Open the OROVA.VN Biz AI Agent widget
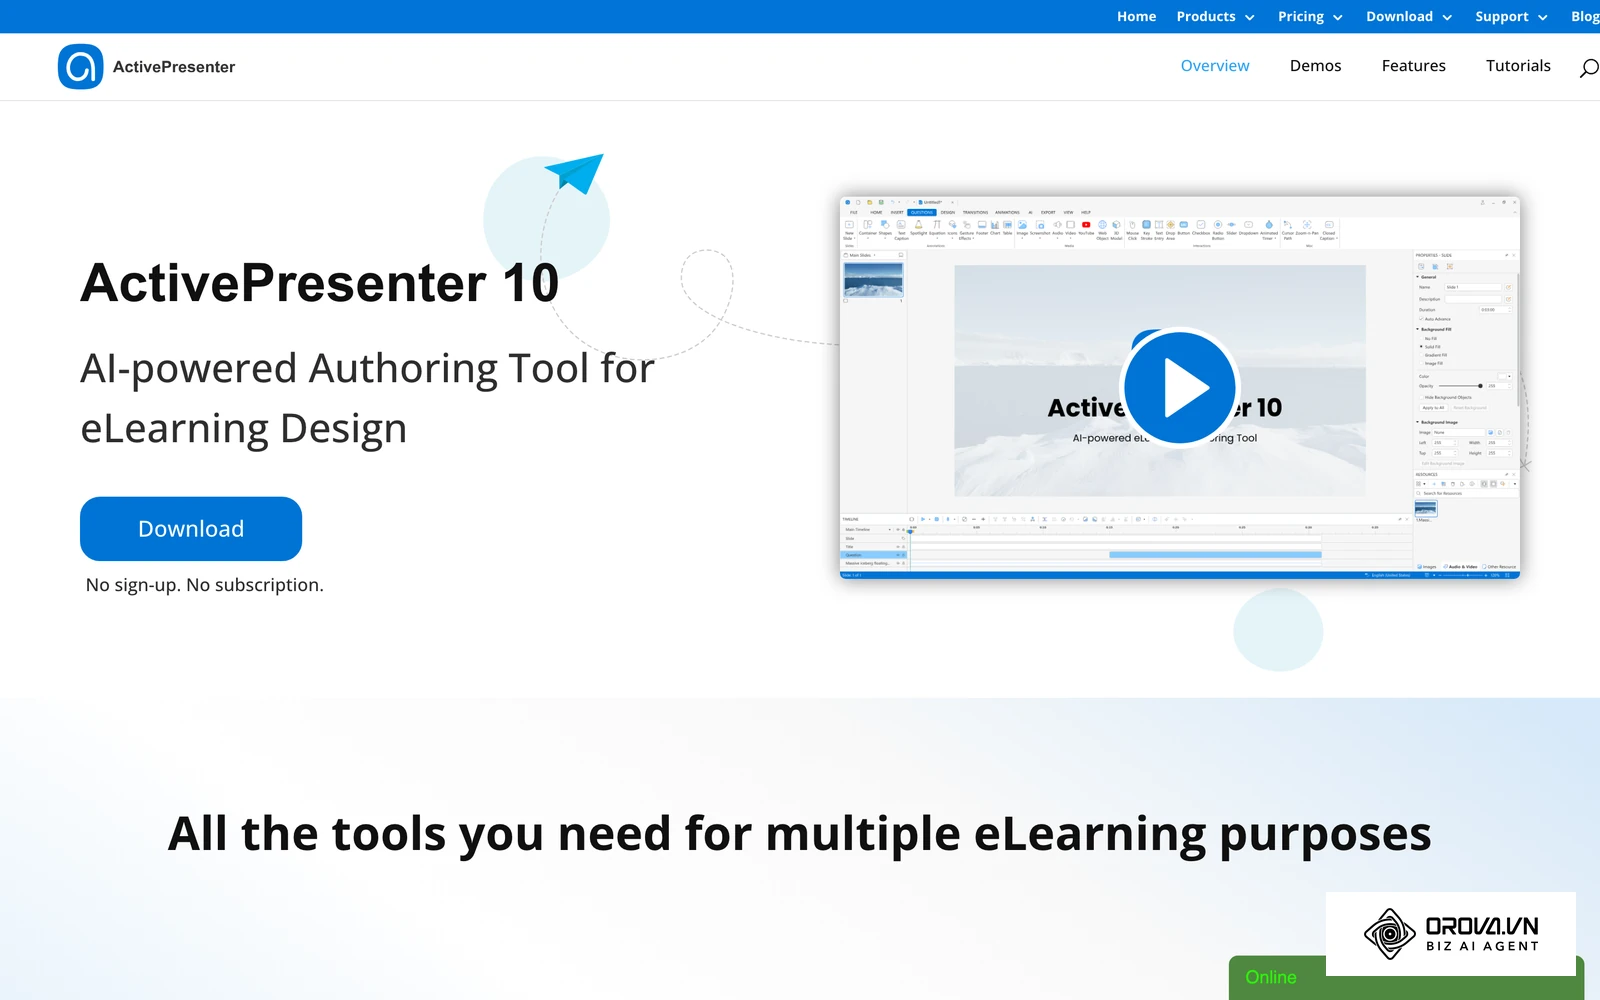 tap(1451, 934)
